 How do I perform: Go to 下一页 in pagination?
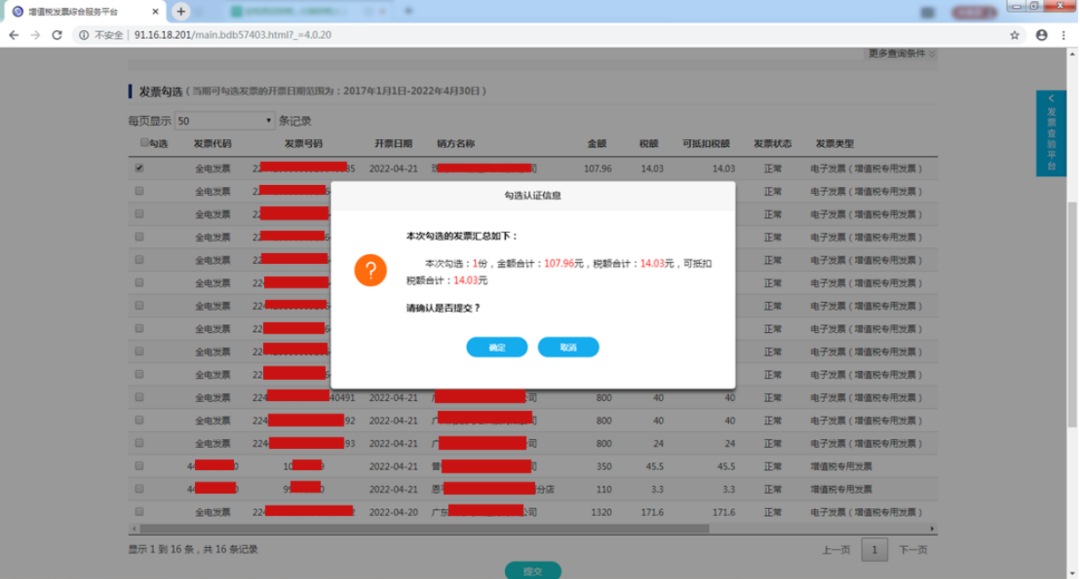(912, 550)
